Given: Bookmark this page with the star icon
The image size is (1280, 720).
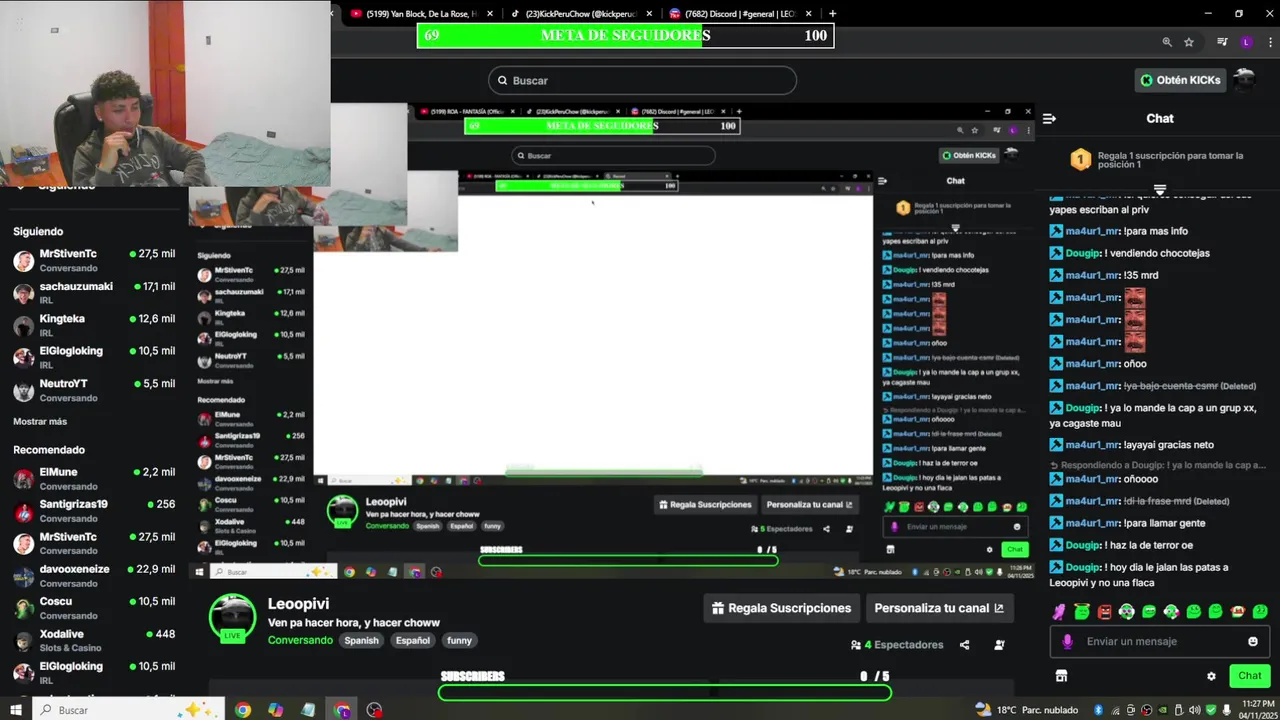Looking at the screenshot, I should pos(1189,42).
